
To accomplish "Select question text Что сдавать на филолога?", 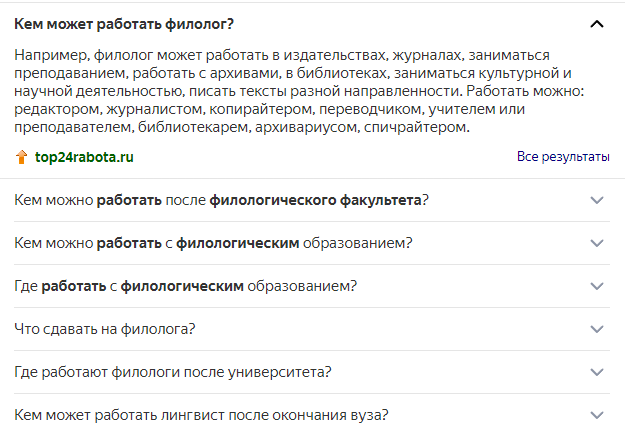I will click(105, 329).
